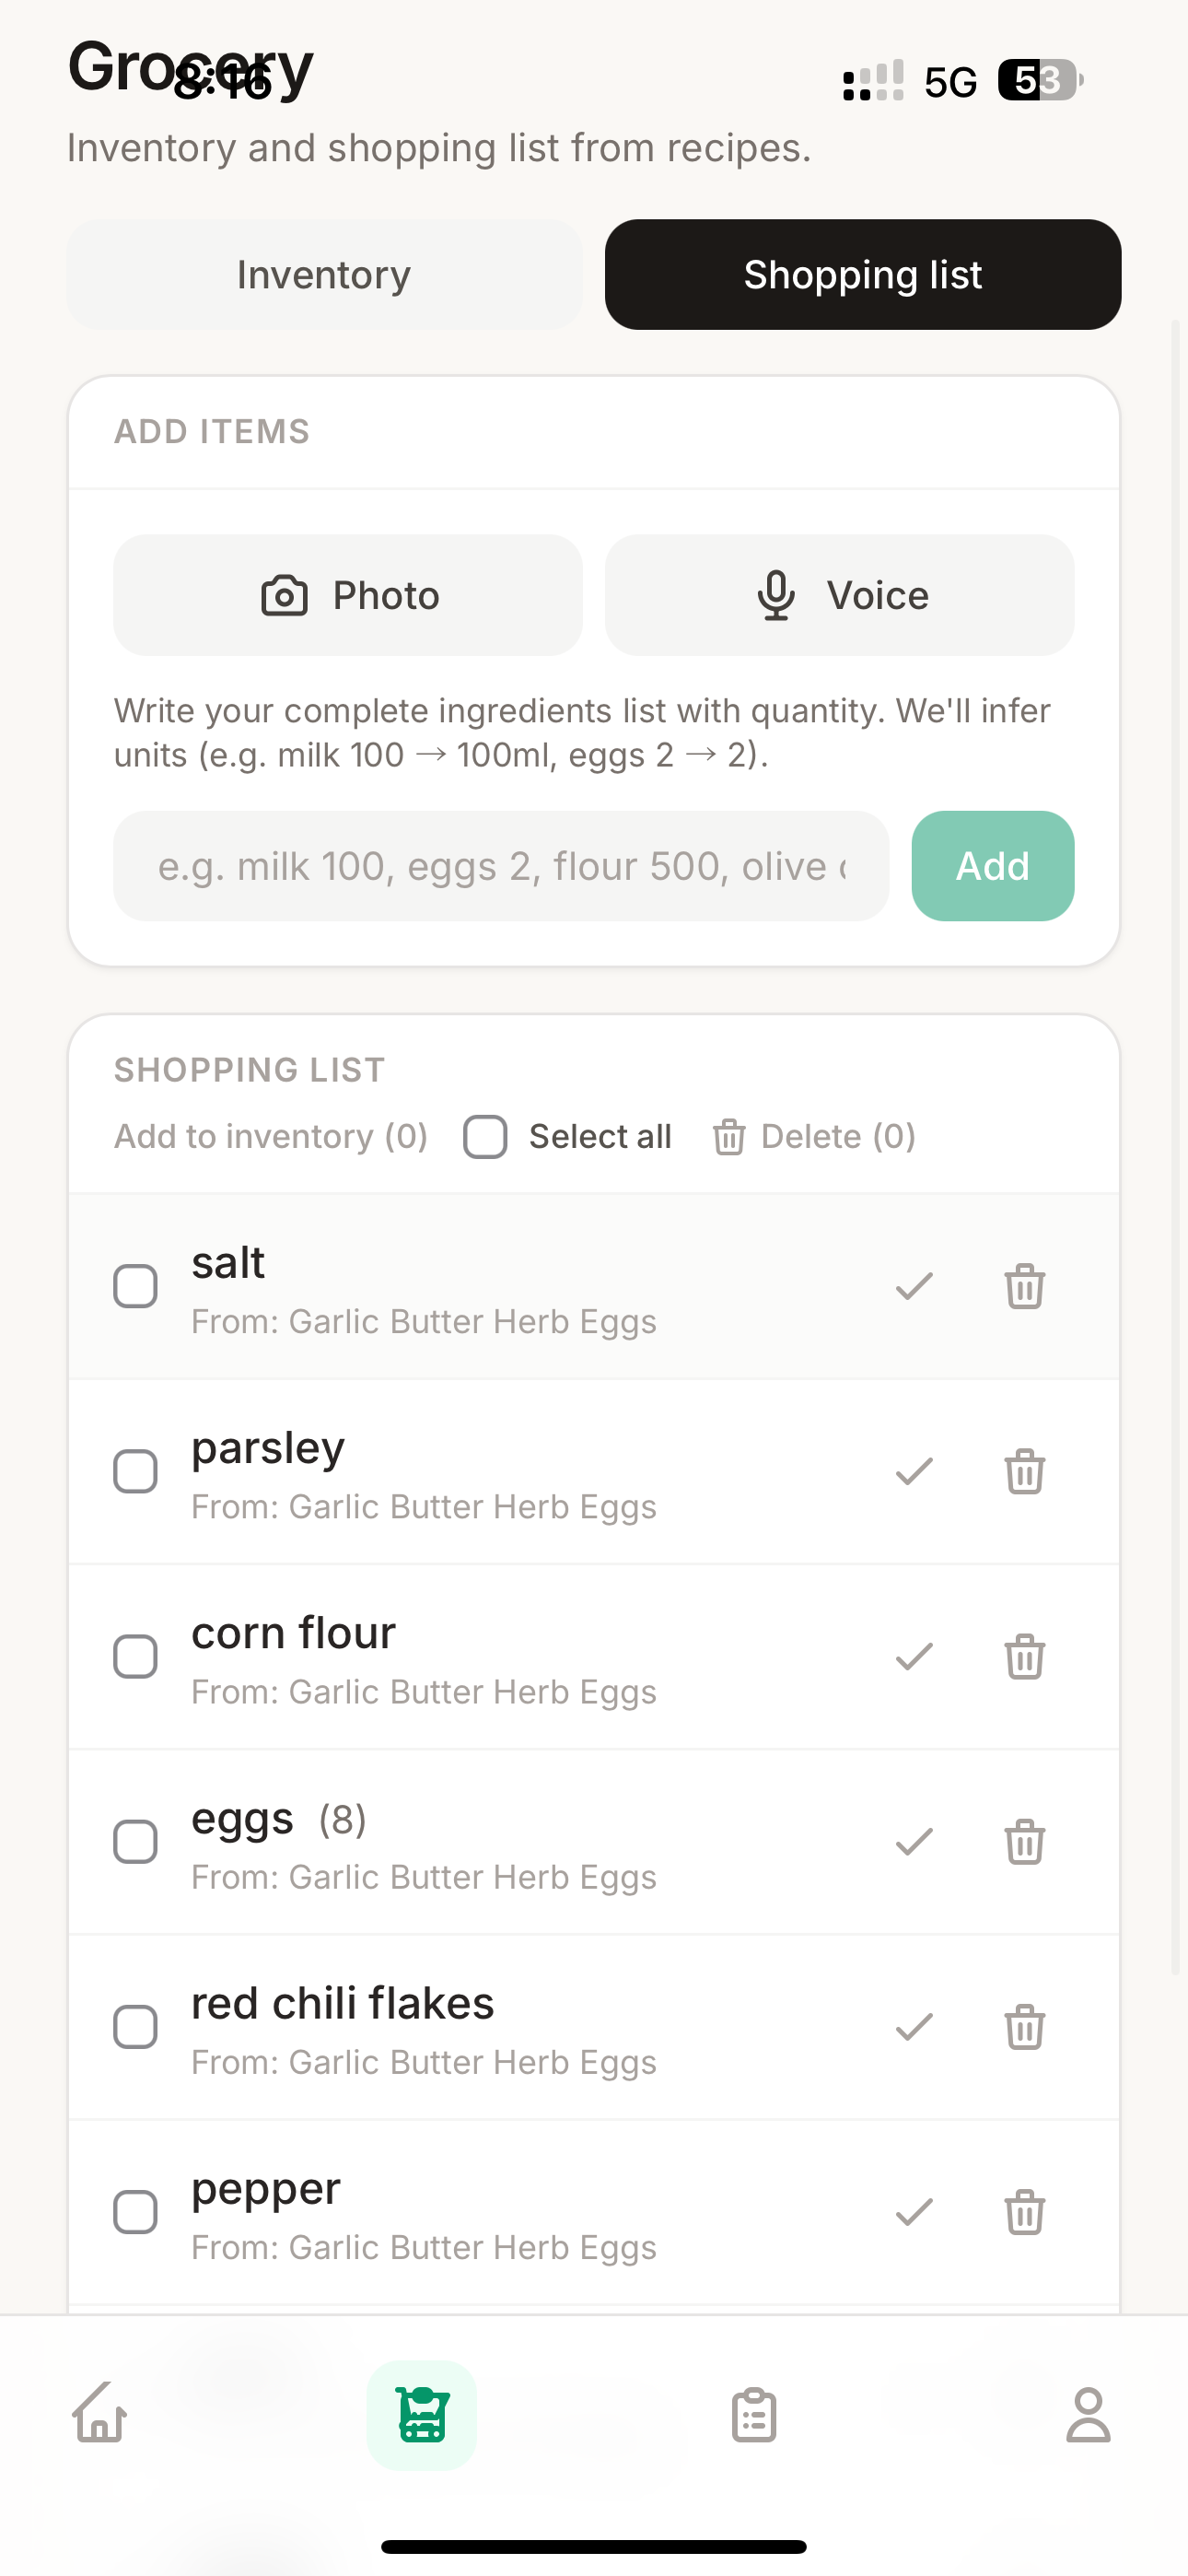Delete red chili flakes with trash icon
The height and width of the screenshot is (2576, 1188).
point(1024,2027)
